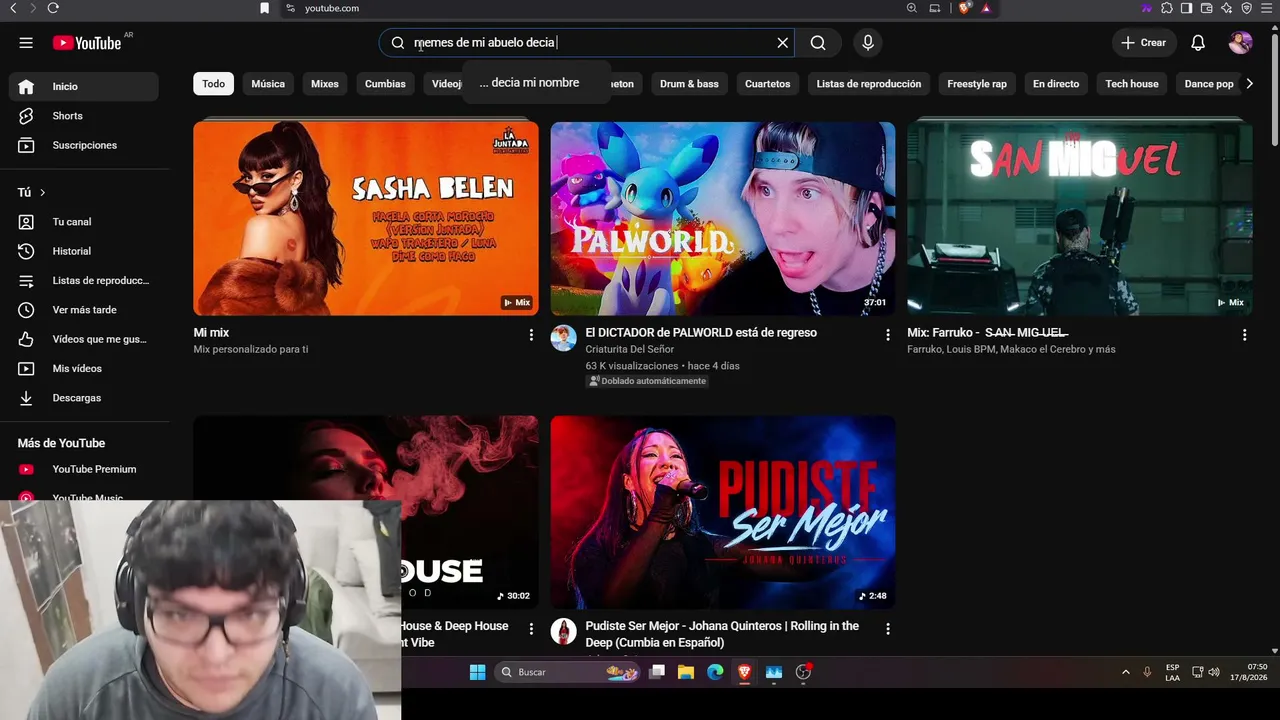Open YouTube Premium link
The image size is (1280, 720).
[x=83, y=469]
